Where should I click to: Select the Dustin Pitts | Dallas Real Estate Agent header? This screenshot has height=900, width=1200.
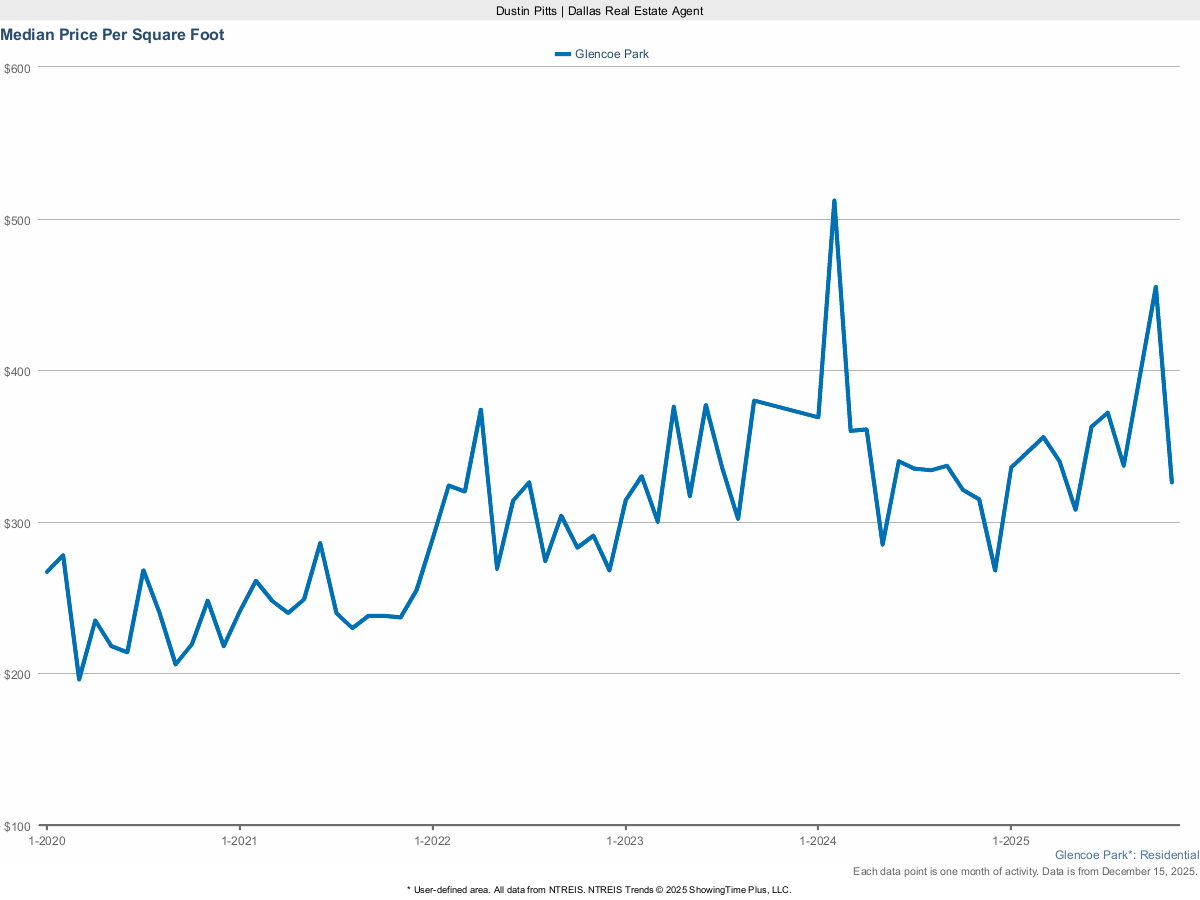click(599, 11)
